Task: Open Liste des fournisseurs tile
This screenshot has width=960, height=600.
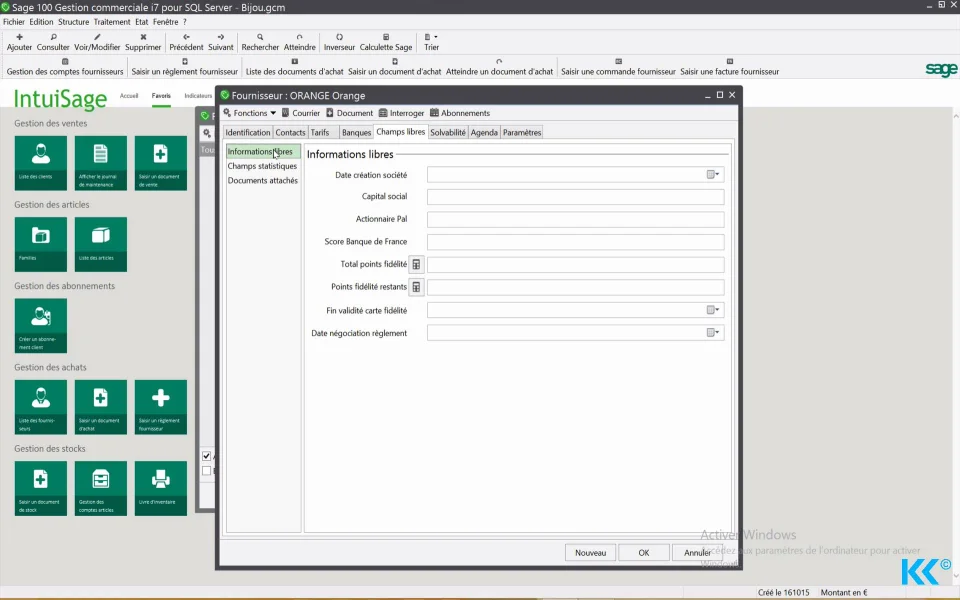Action: (x=41, y=407)
